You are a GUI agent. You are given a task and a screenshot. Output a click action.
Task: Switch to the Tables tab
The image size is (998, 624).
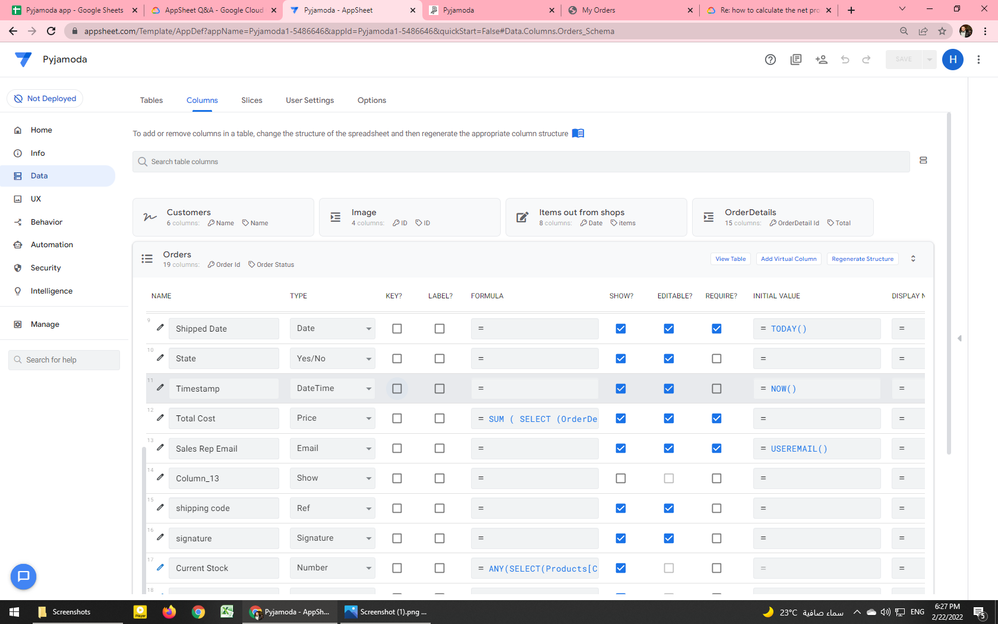tap(151, 100)
